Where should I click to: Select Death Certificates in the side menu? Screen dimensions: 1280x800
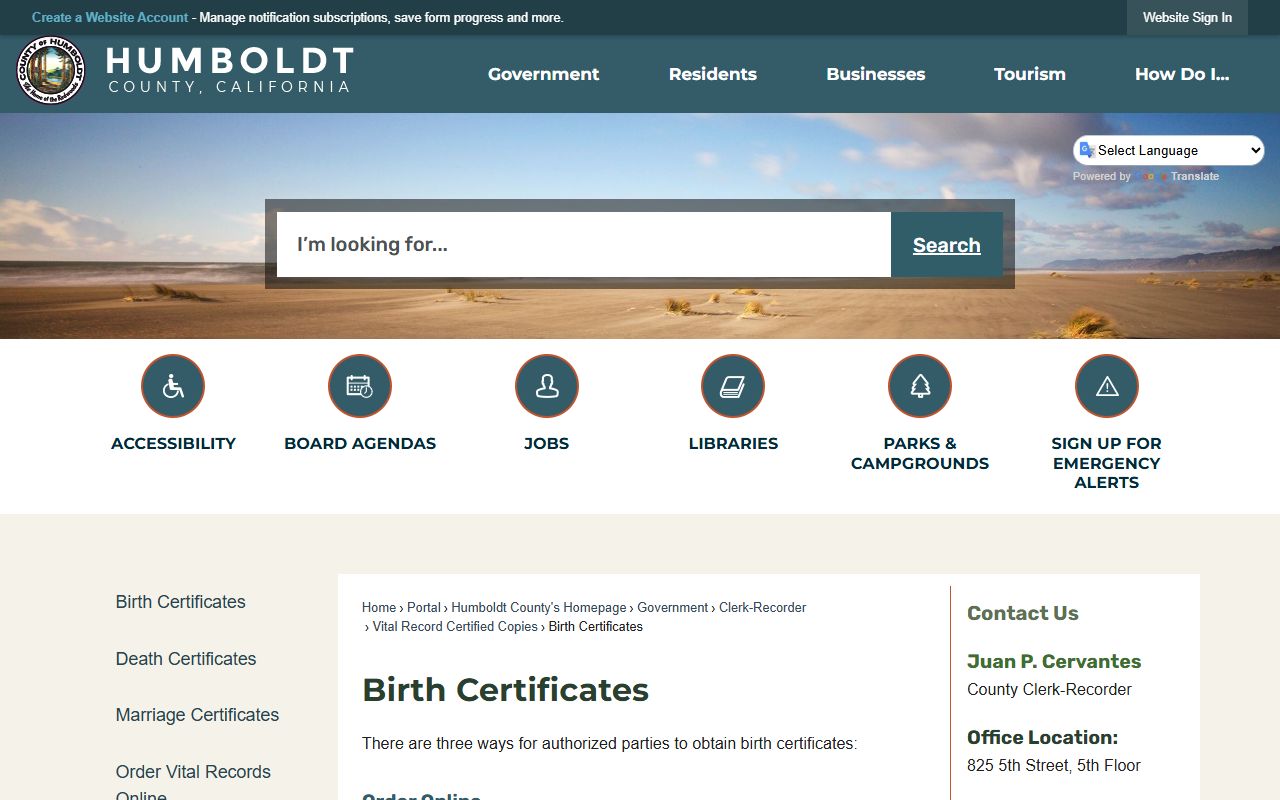click(x=186, y=659)
